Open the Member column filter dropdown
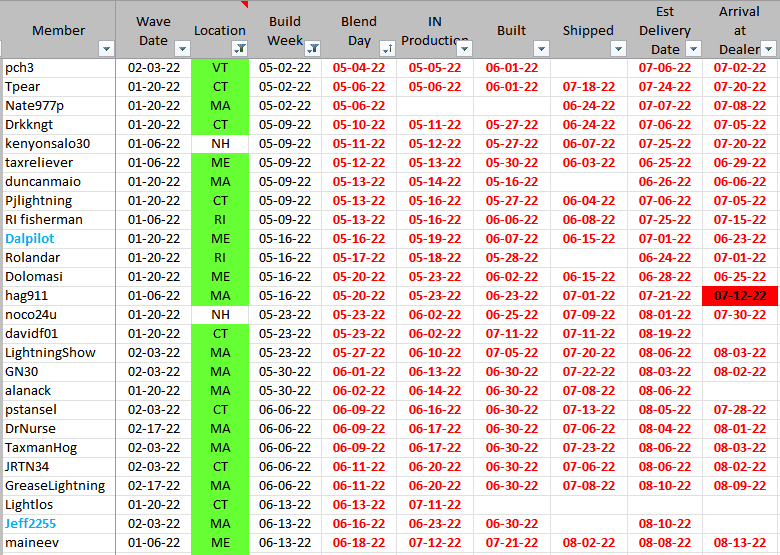Screen dimensions: 780x555 pyautogui.click(x=107, y=49)
